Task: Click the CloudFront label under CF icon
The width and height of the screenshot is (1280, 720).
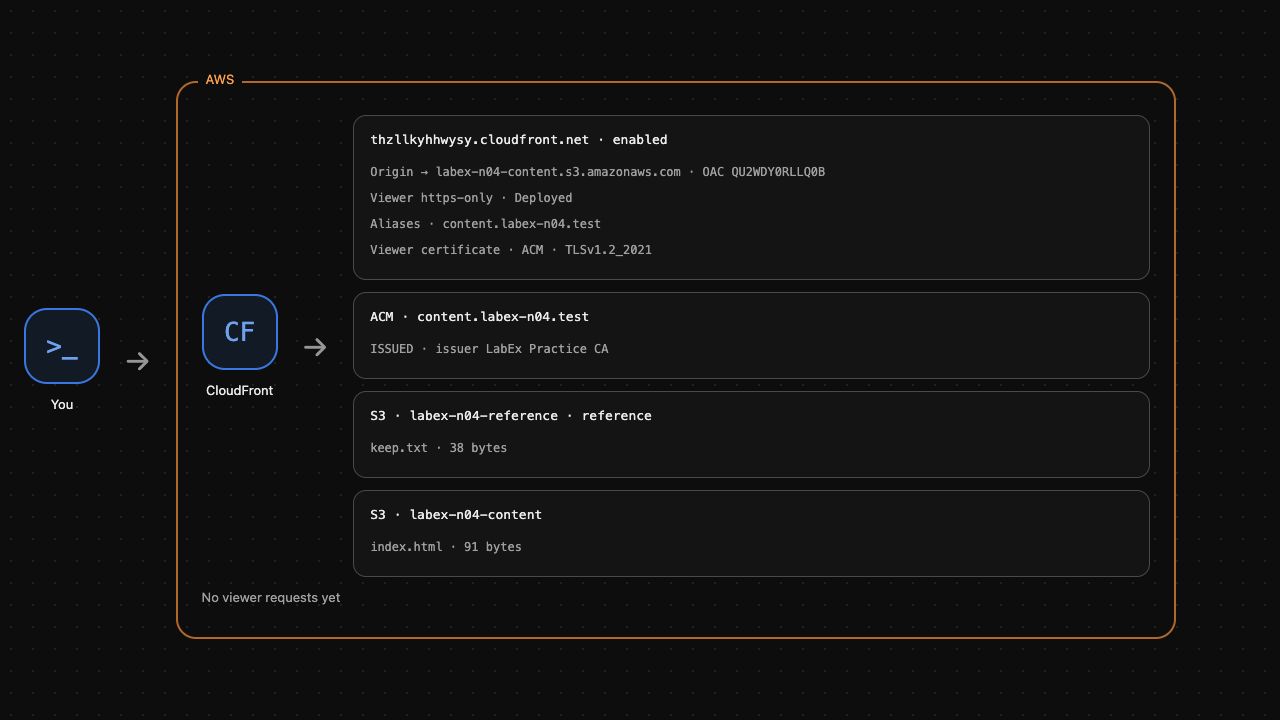Action: coord(239,391)
